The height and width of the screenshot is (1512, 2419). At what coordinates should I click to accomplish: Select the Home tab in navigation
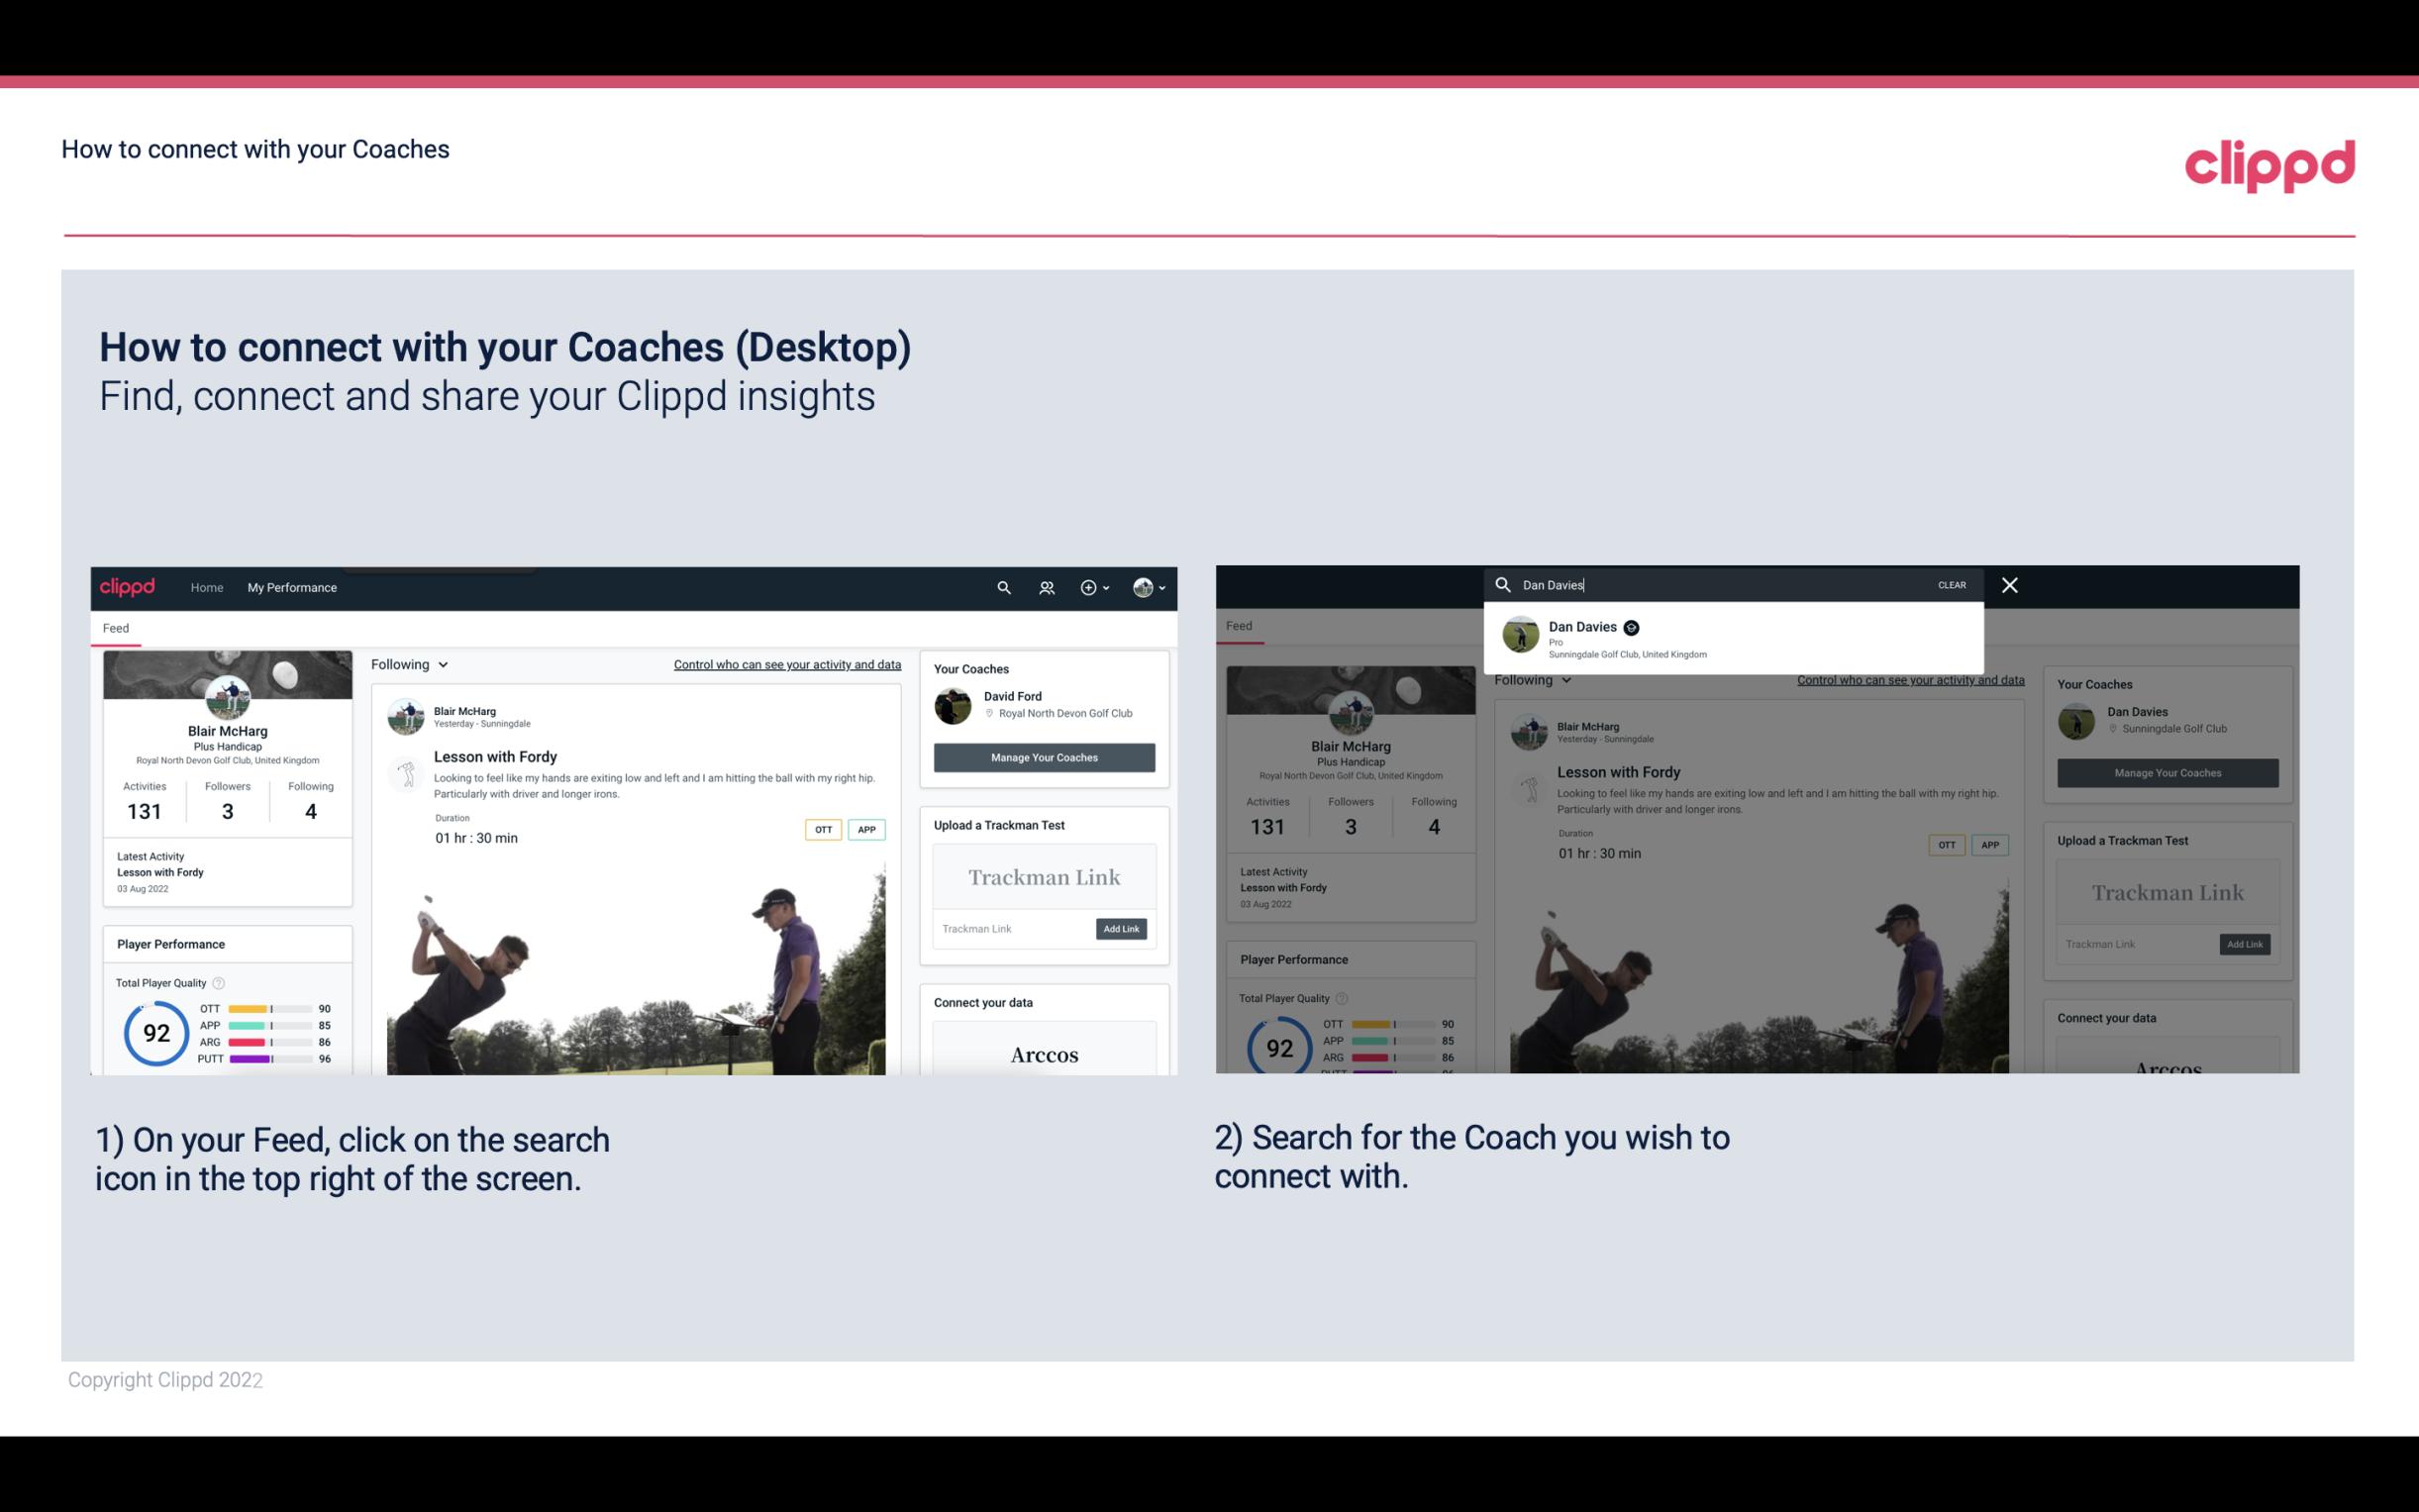coord(207,585)
